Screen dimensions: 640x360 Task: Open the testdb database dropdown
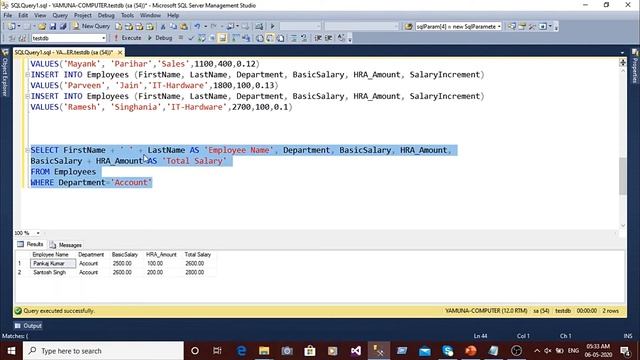(69, 38)
